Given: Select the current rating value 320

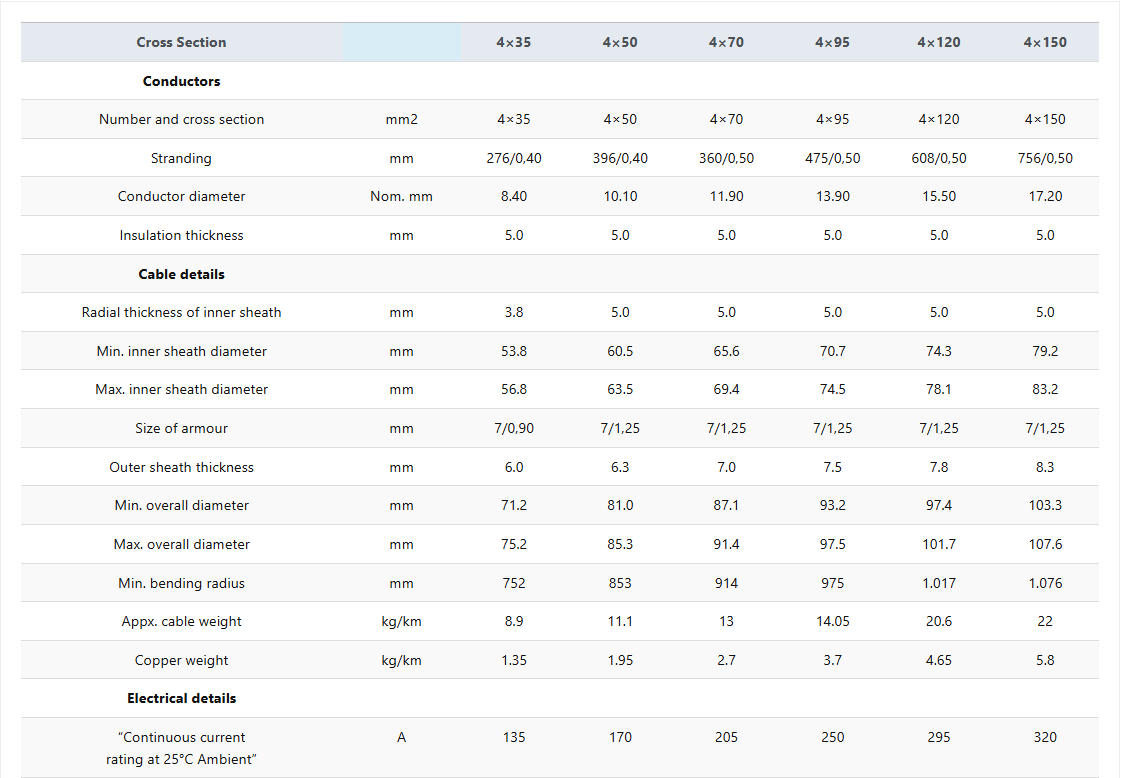Looking at the screenshot, I should tap(1045, 737).
